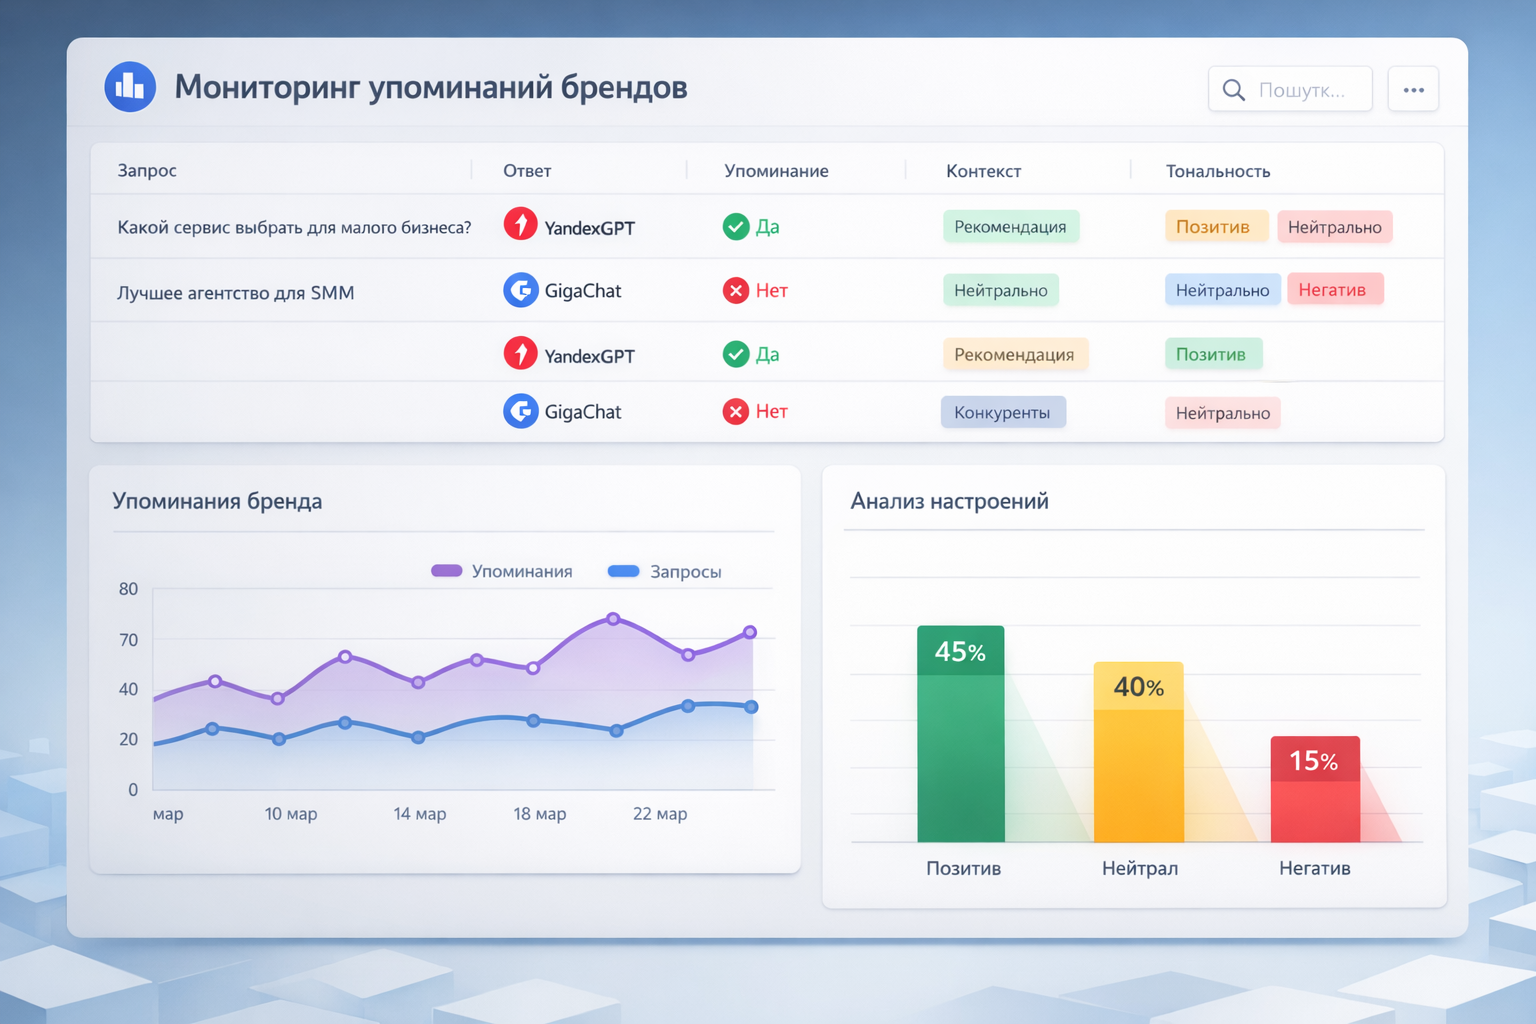Click the Конкуренты context badge
The image size is (1536, 1024).
1003,411
